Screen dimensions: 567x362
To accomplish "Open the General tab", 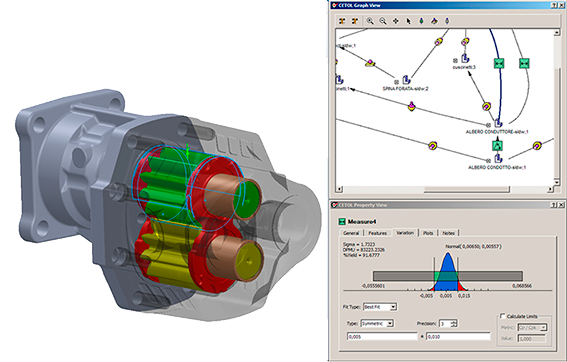I will click(351, 233).
